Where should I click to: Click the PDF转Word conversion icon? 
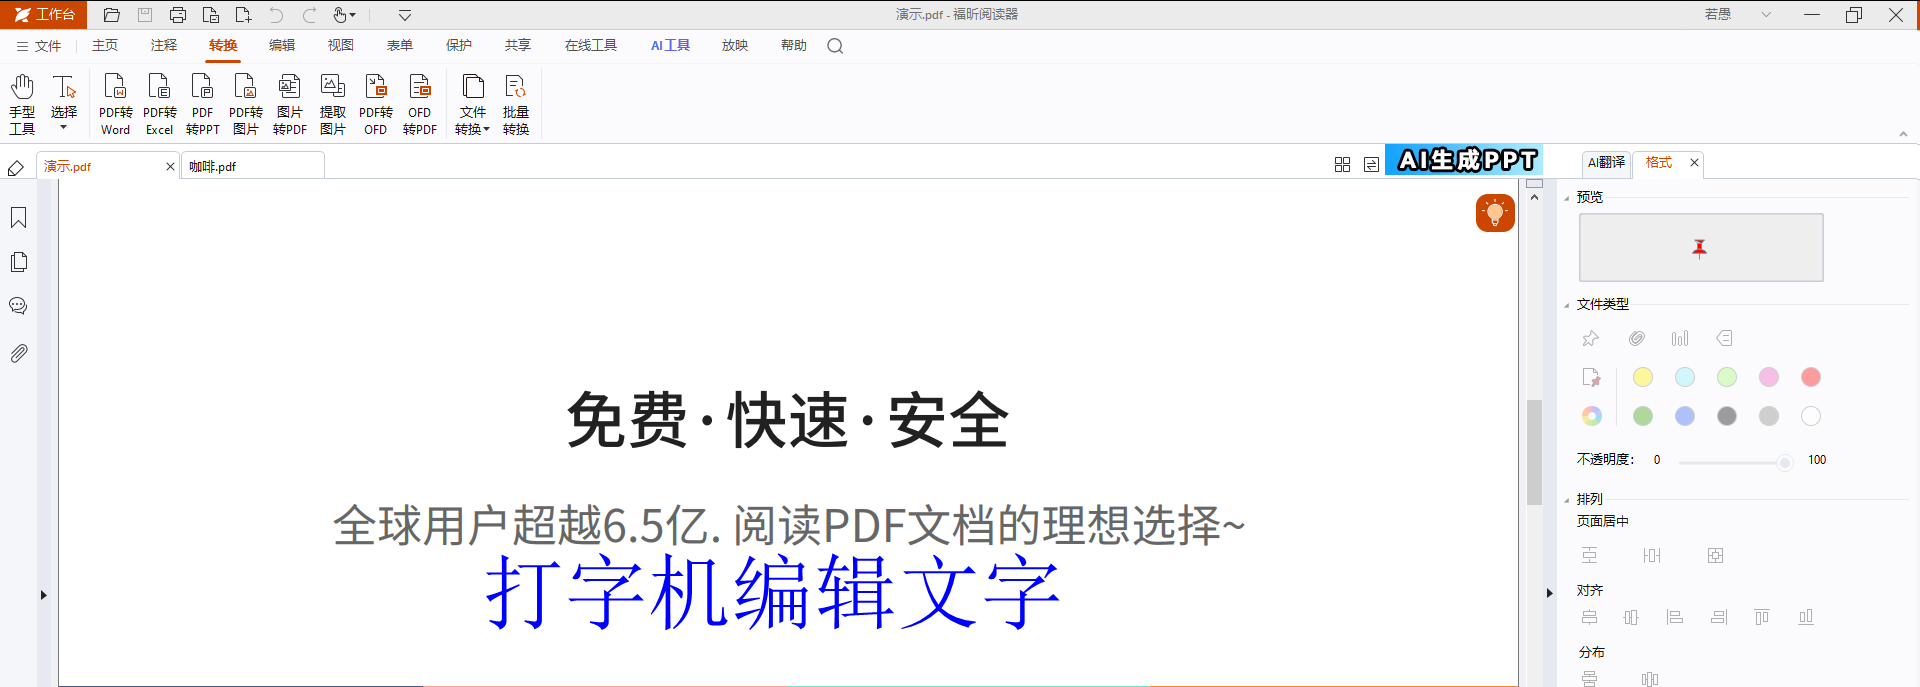(x=115, y=104)
